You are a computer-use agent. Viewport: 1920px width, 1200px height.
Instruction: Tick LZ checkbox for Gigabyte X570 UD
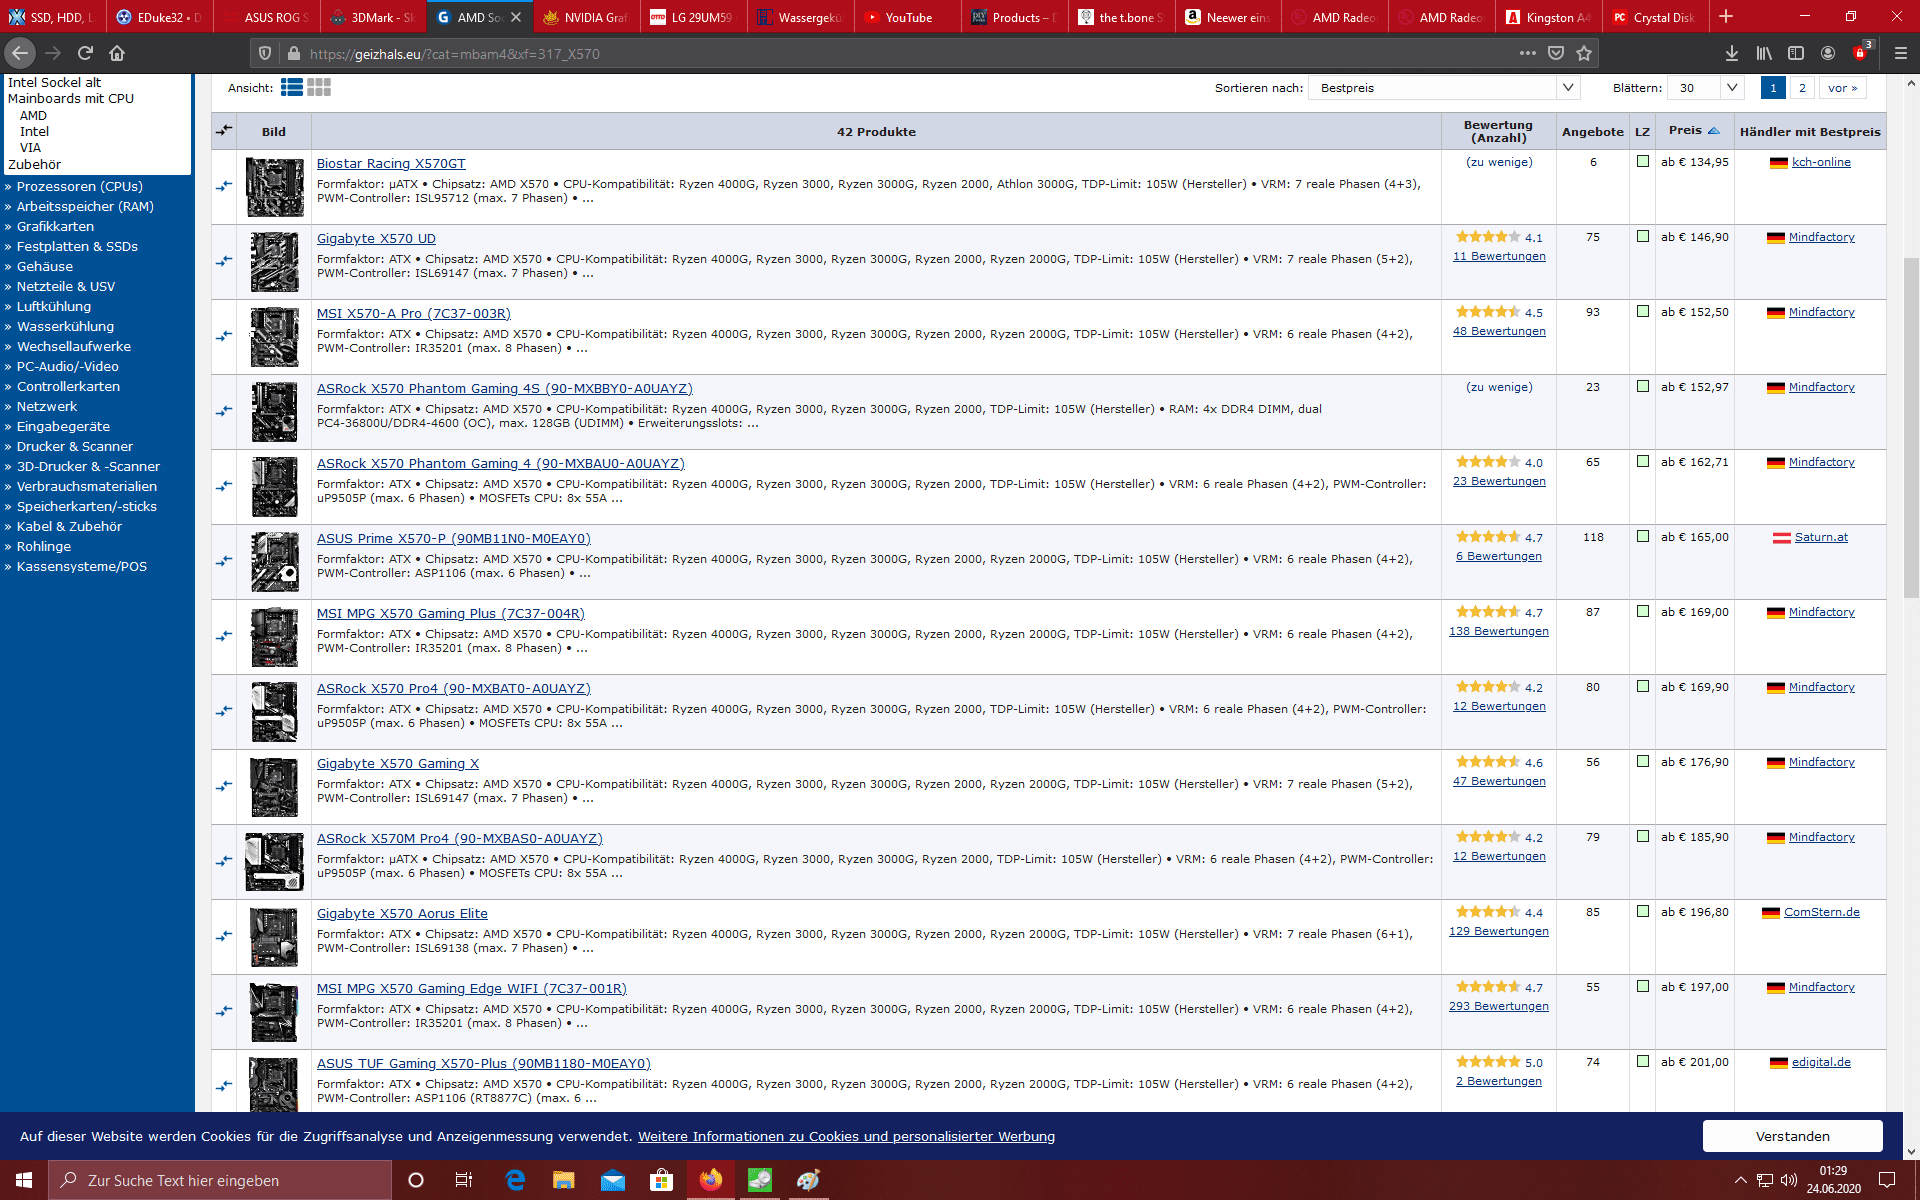pos(1642,236)
